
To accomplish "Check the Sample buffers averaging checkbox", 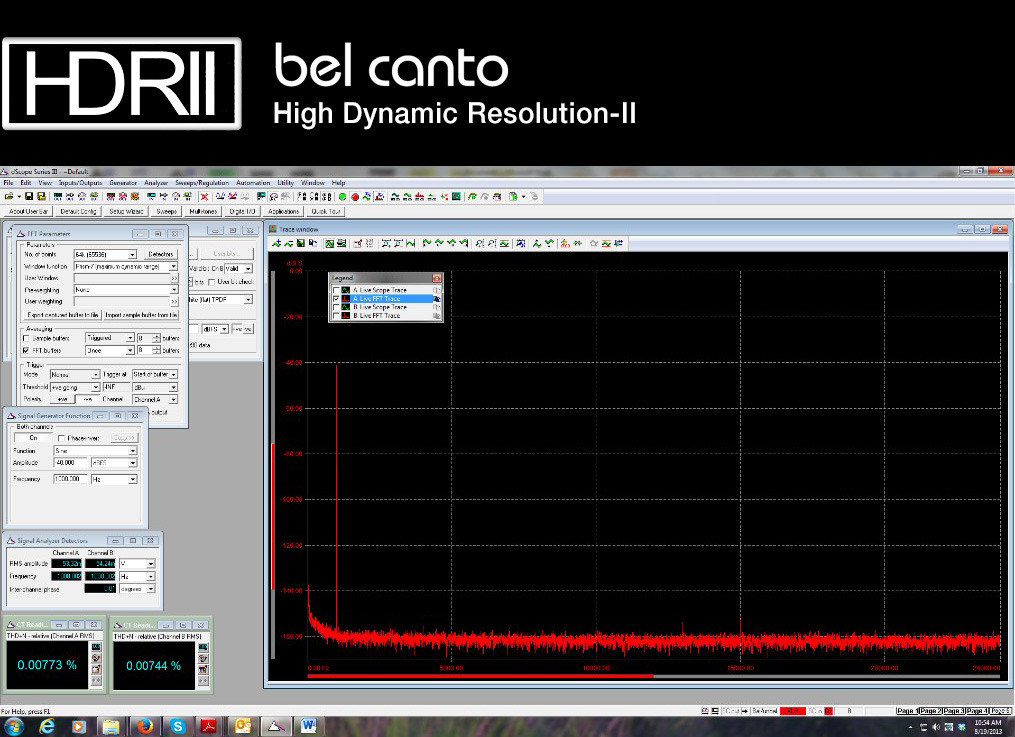I will click(27, 338).
